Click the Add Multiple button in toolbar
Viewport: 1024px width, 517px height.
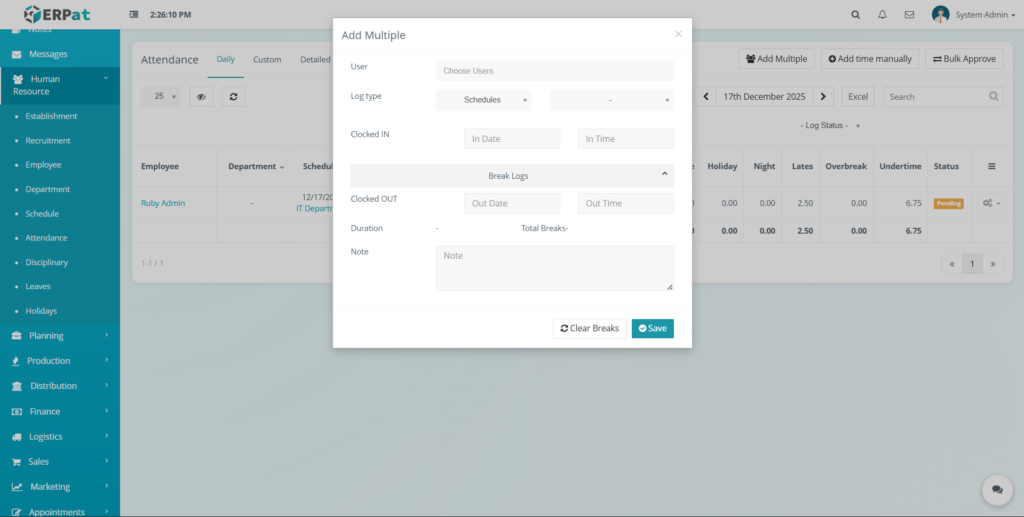pos(776,59)
